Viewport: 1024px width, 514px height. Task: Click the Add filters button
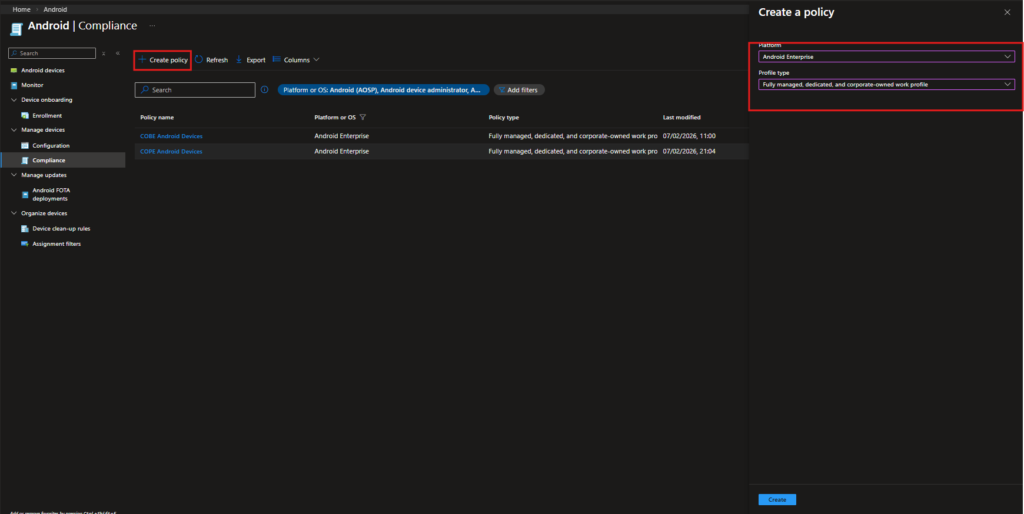point(520,90)
